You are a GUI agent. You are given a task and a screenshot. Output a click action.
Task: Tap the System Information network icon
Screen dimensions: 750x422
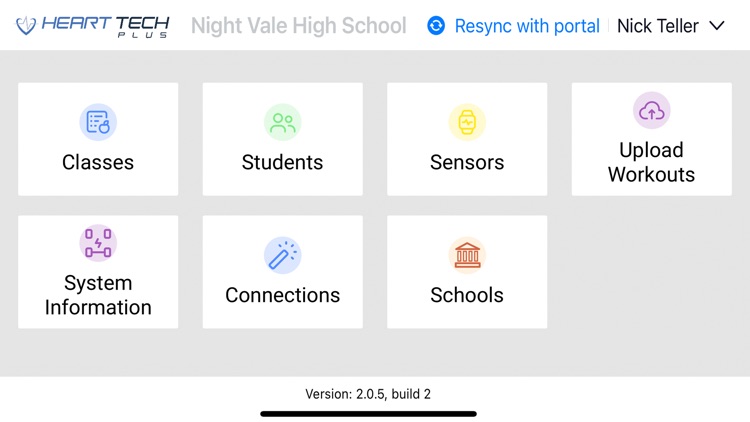pos(98,243)
